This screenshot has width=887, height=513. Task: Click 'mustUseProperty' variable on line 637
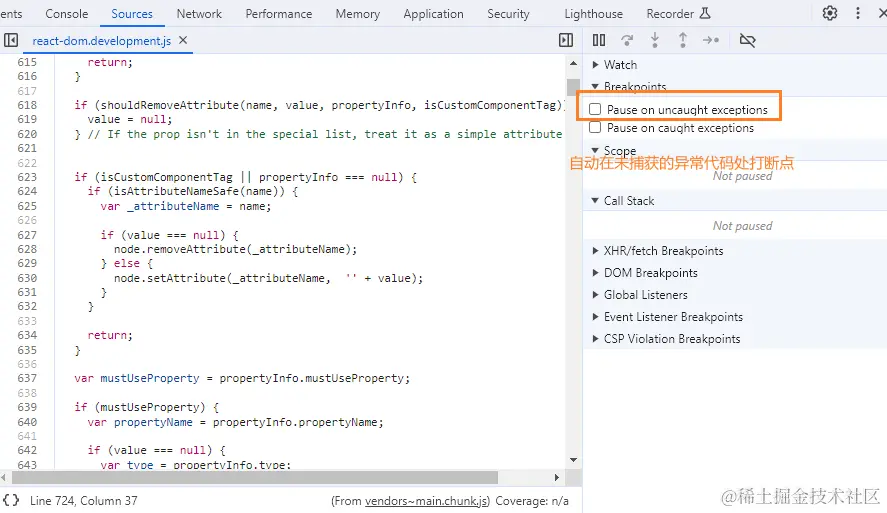pos(150,378)
